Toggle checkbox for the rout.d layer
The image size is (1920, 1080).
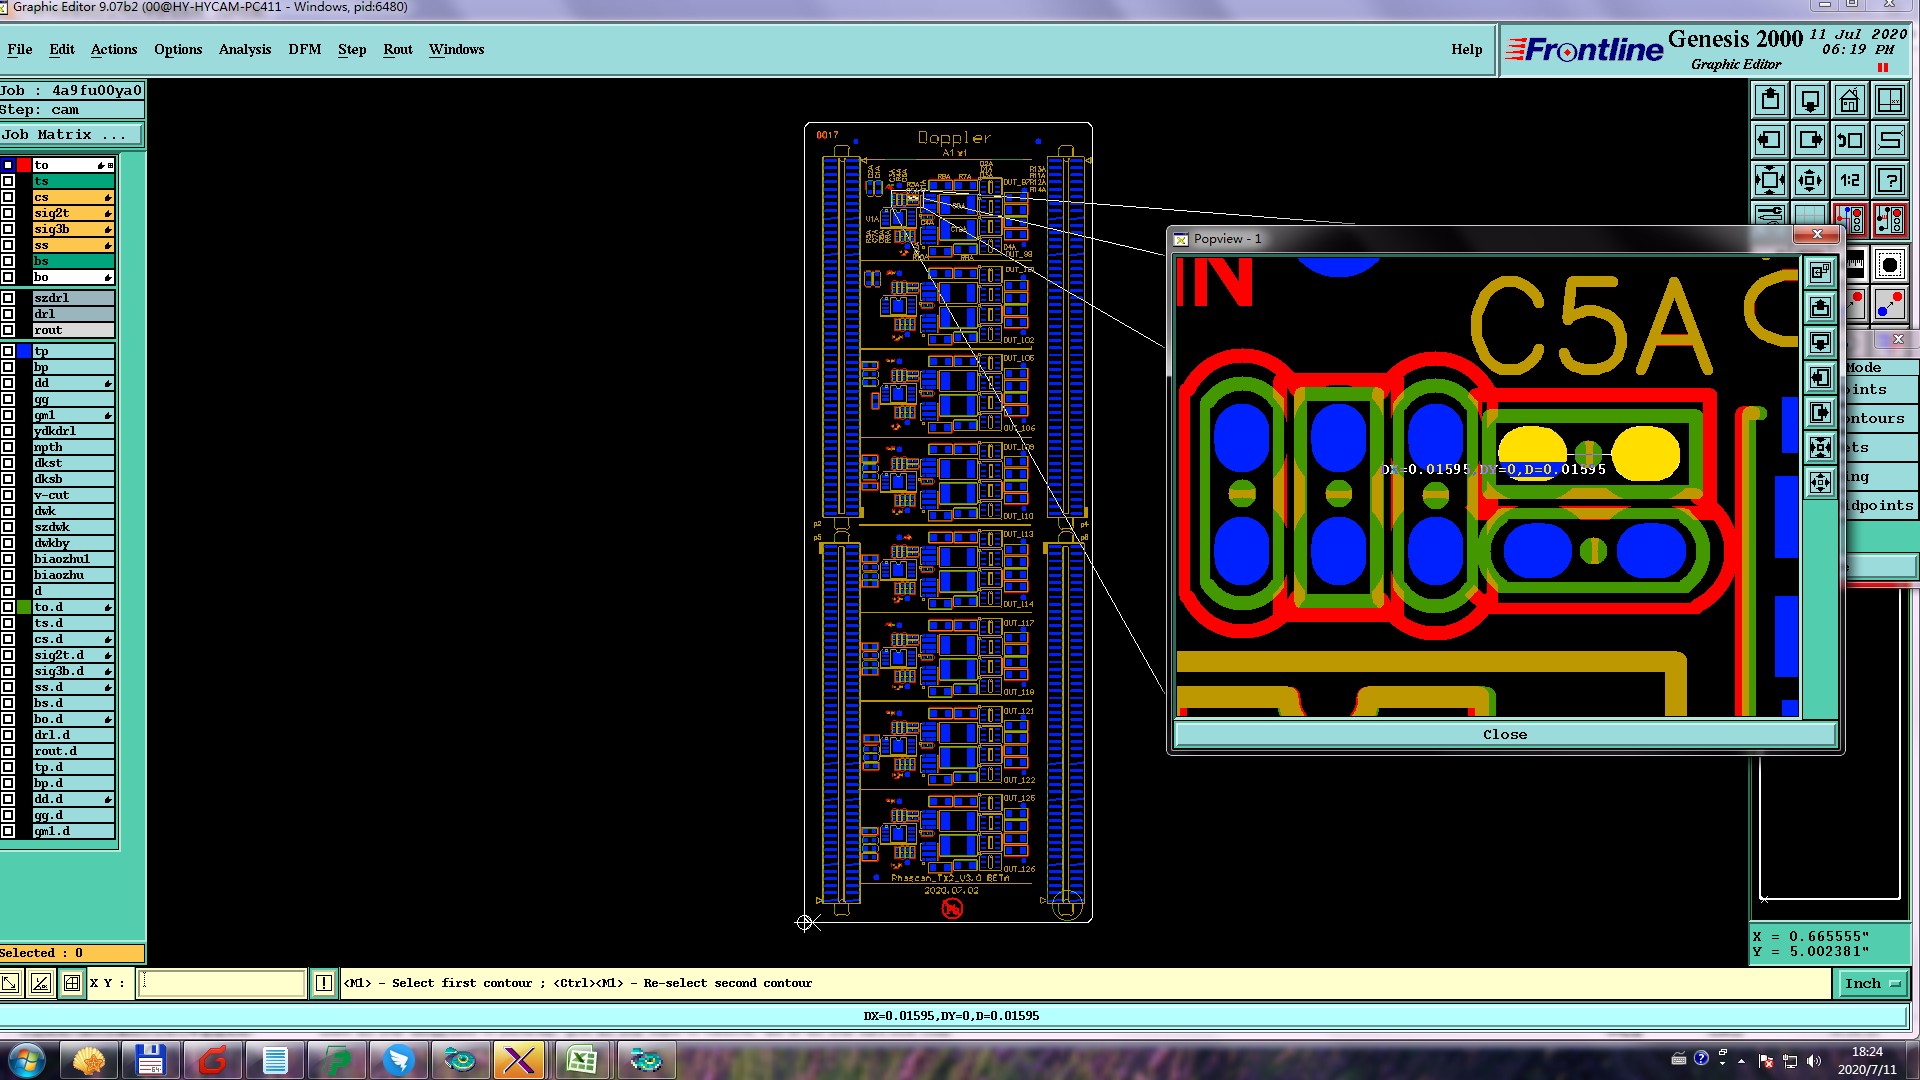pos(8,751)
